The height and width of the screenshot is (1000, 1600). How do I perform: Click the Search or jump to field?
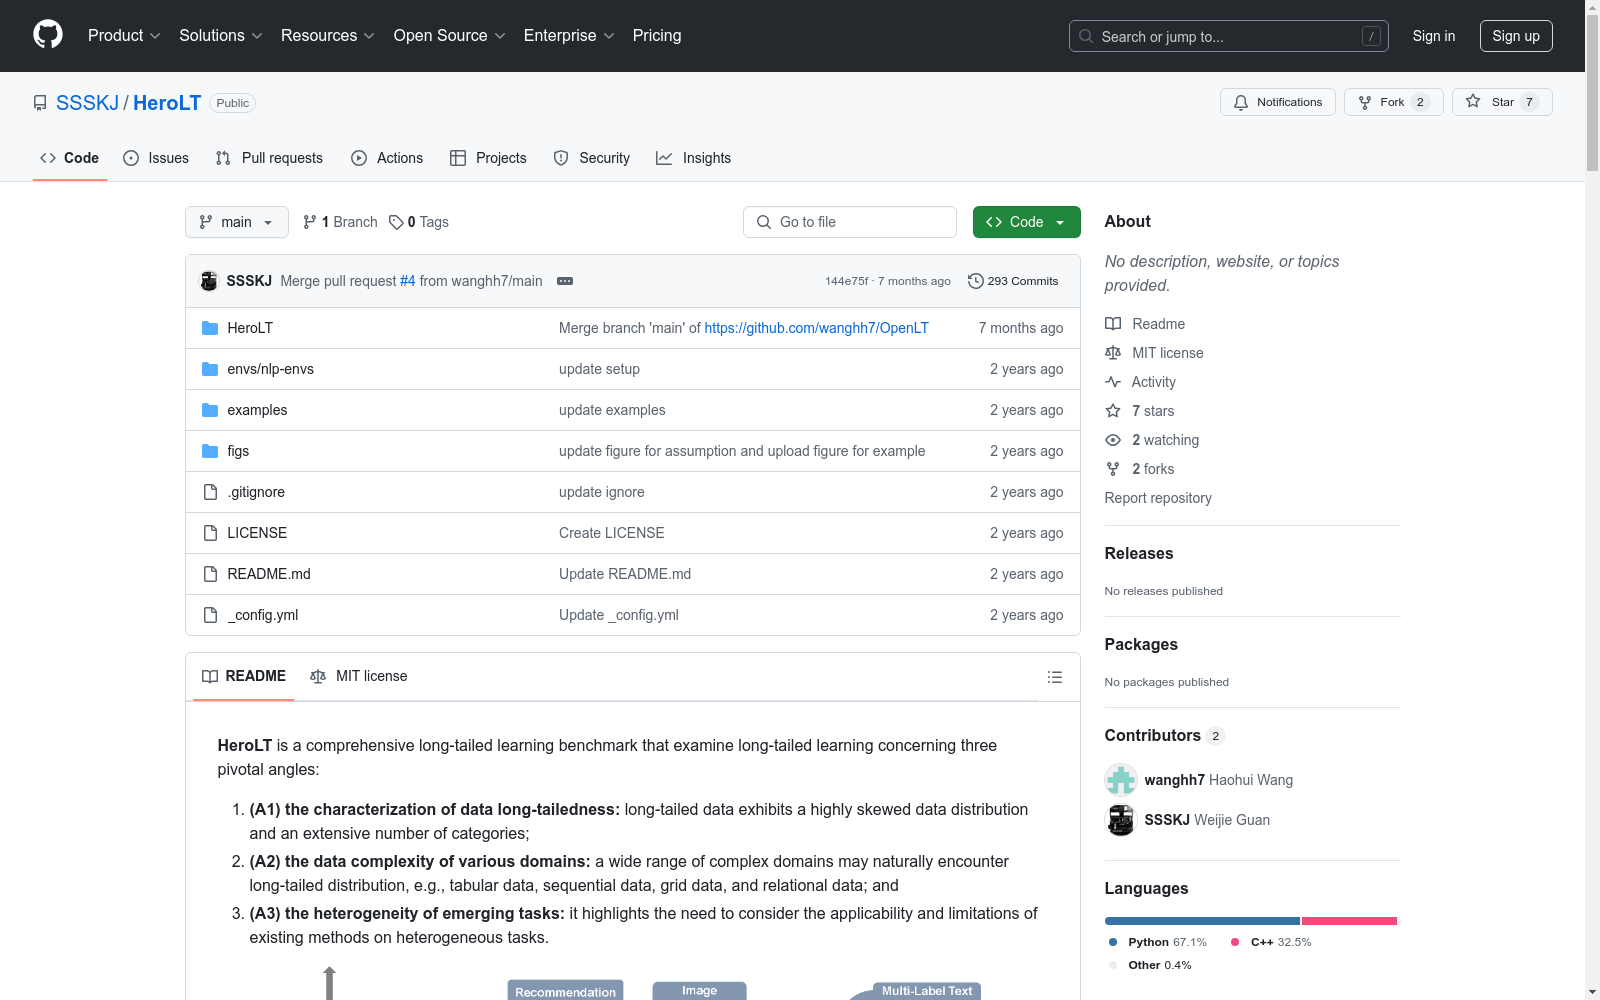tap(1229, 36)
